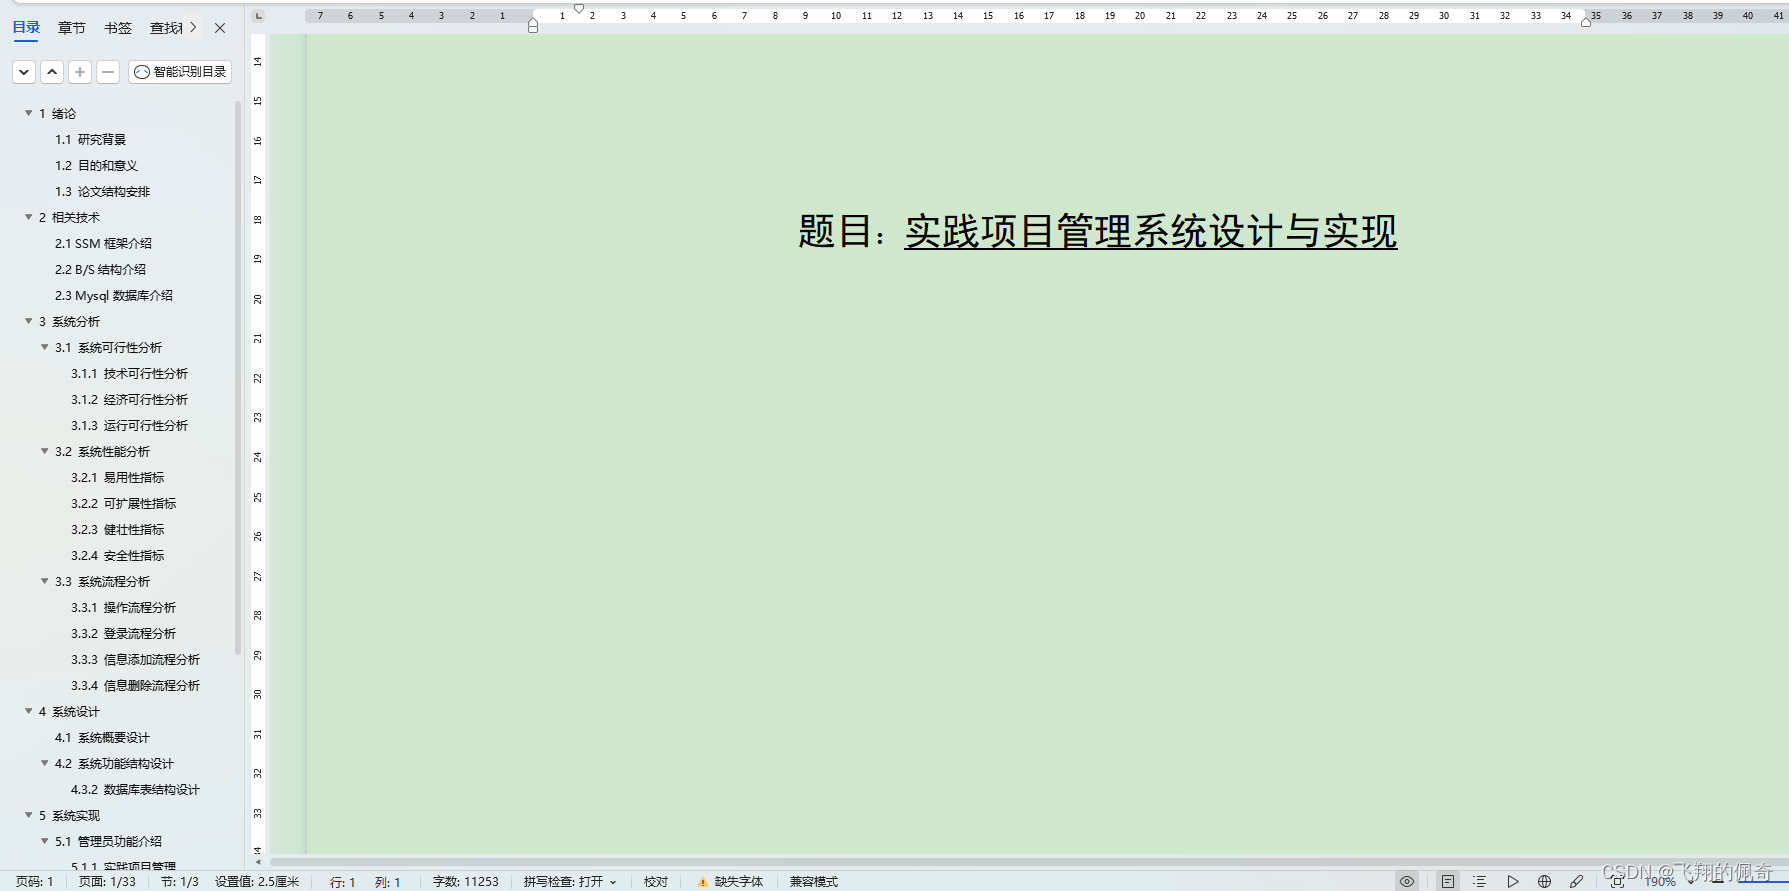Image resolution: width=1789 pixels, height=891 pixels.
Task: Click the outline pane vertical scrollbar
Action: [238, 378]
